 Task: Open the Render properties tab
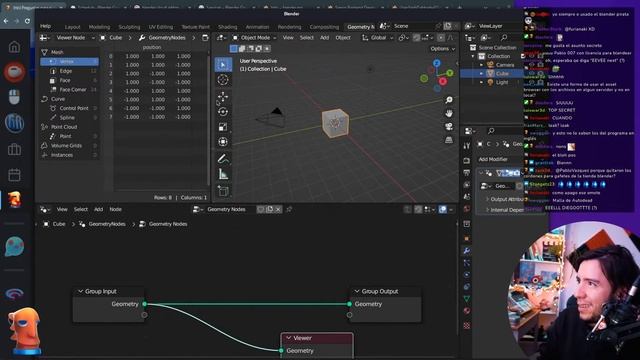click(x=467, y=161)
